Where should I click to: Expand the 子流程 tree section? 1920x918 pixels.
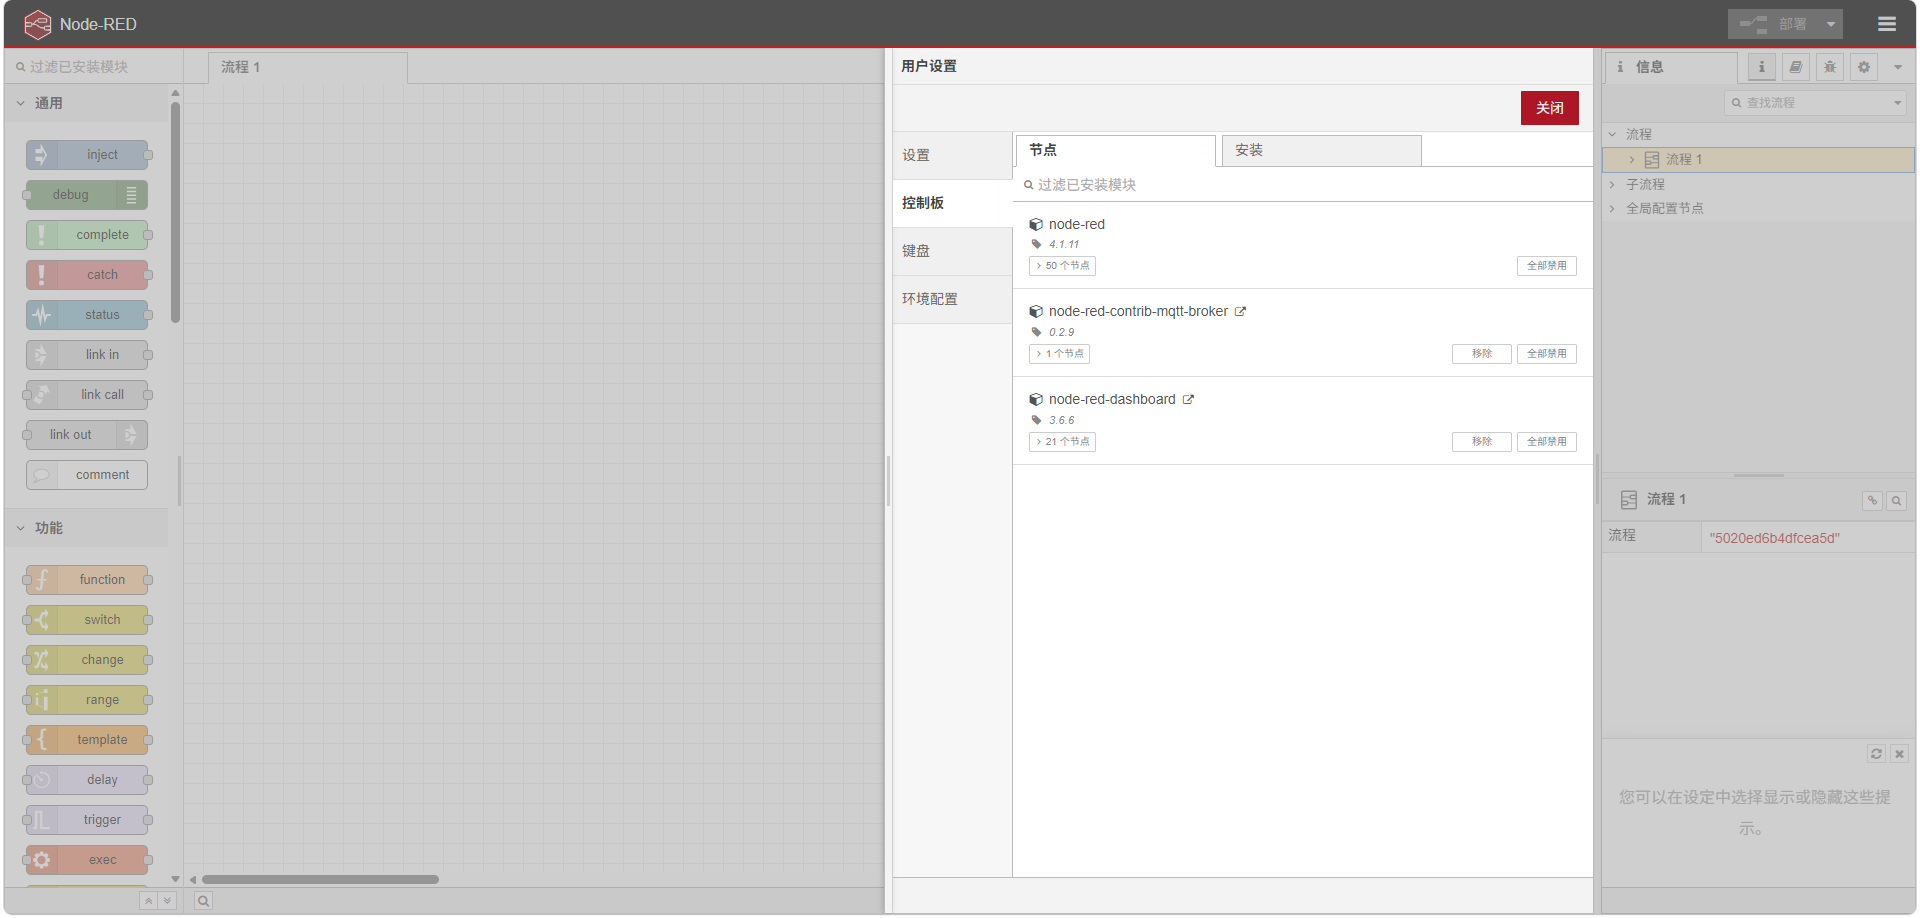click(x=1612, y=185)
